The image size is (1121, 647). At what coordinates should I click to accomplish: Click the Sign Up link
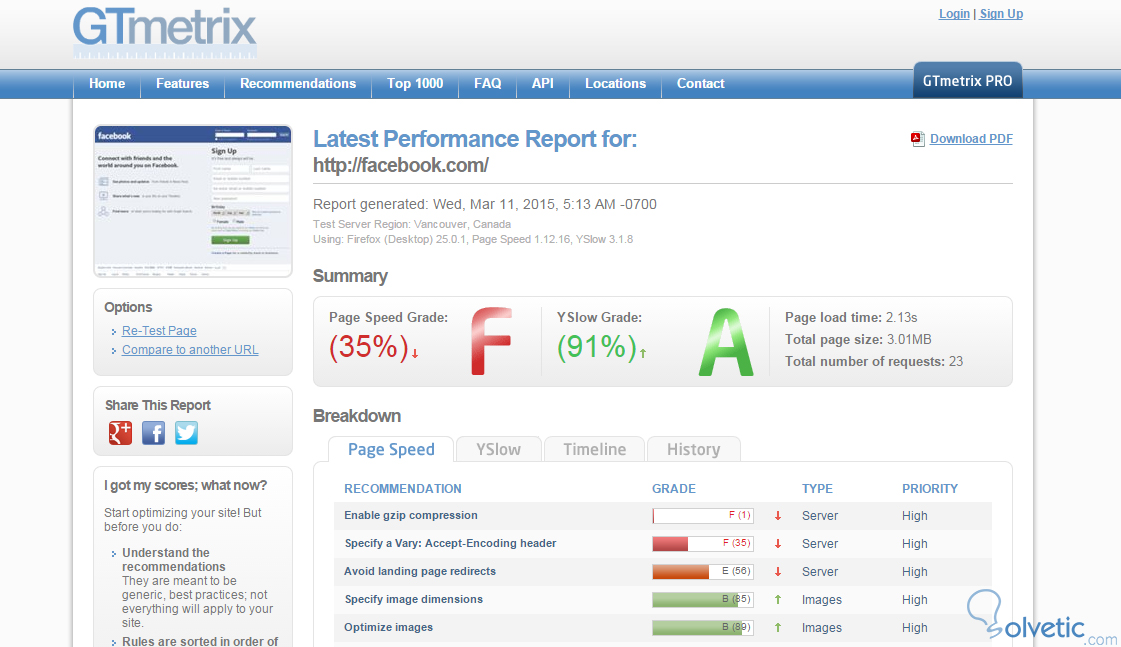coord(1001,14)
